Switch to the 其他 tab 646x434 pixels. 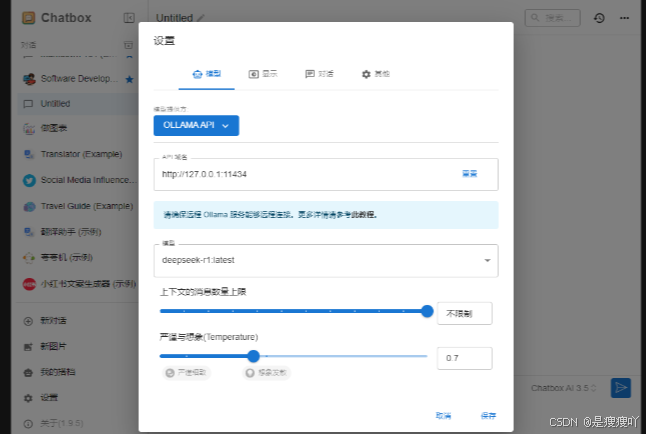[x=375, y=74]
